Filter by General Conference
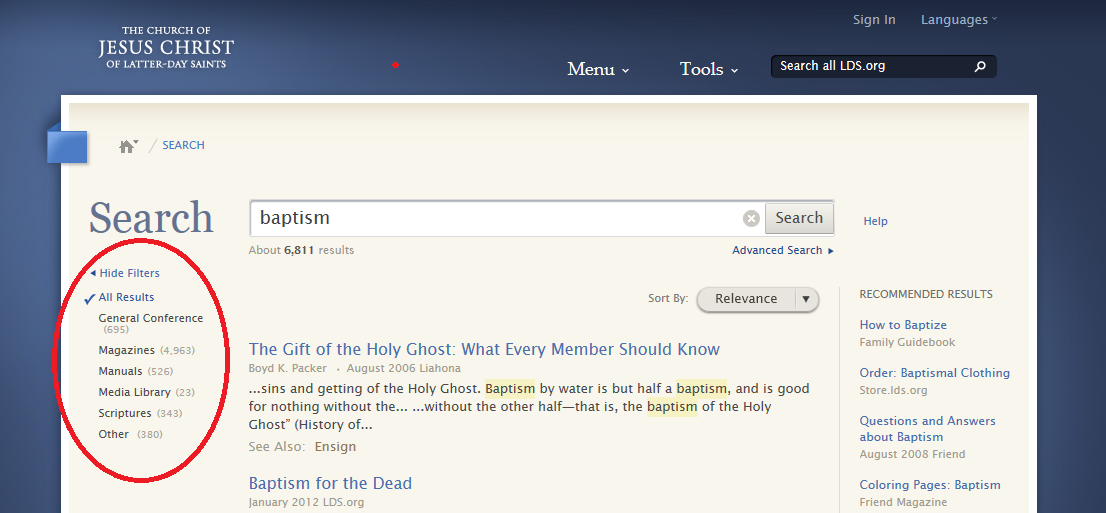Viewport: 1106px width, 513px height. click(x=150, y=323)
